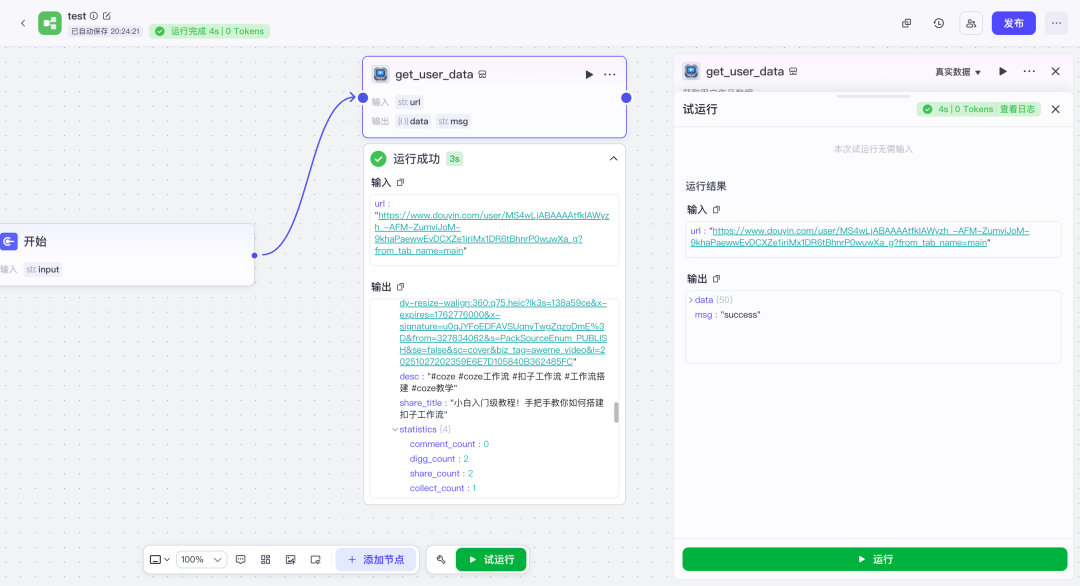The height and width of the screenshot is (586, 1080).
Task: Open the debug wrench tool
Action: (441, 560)
